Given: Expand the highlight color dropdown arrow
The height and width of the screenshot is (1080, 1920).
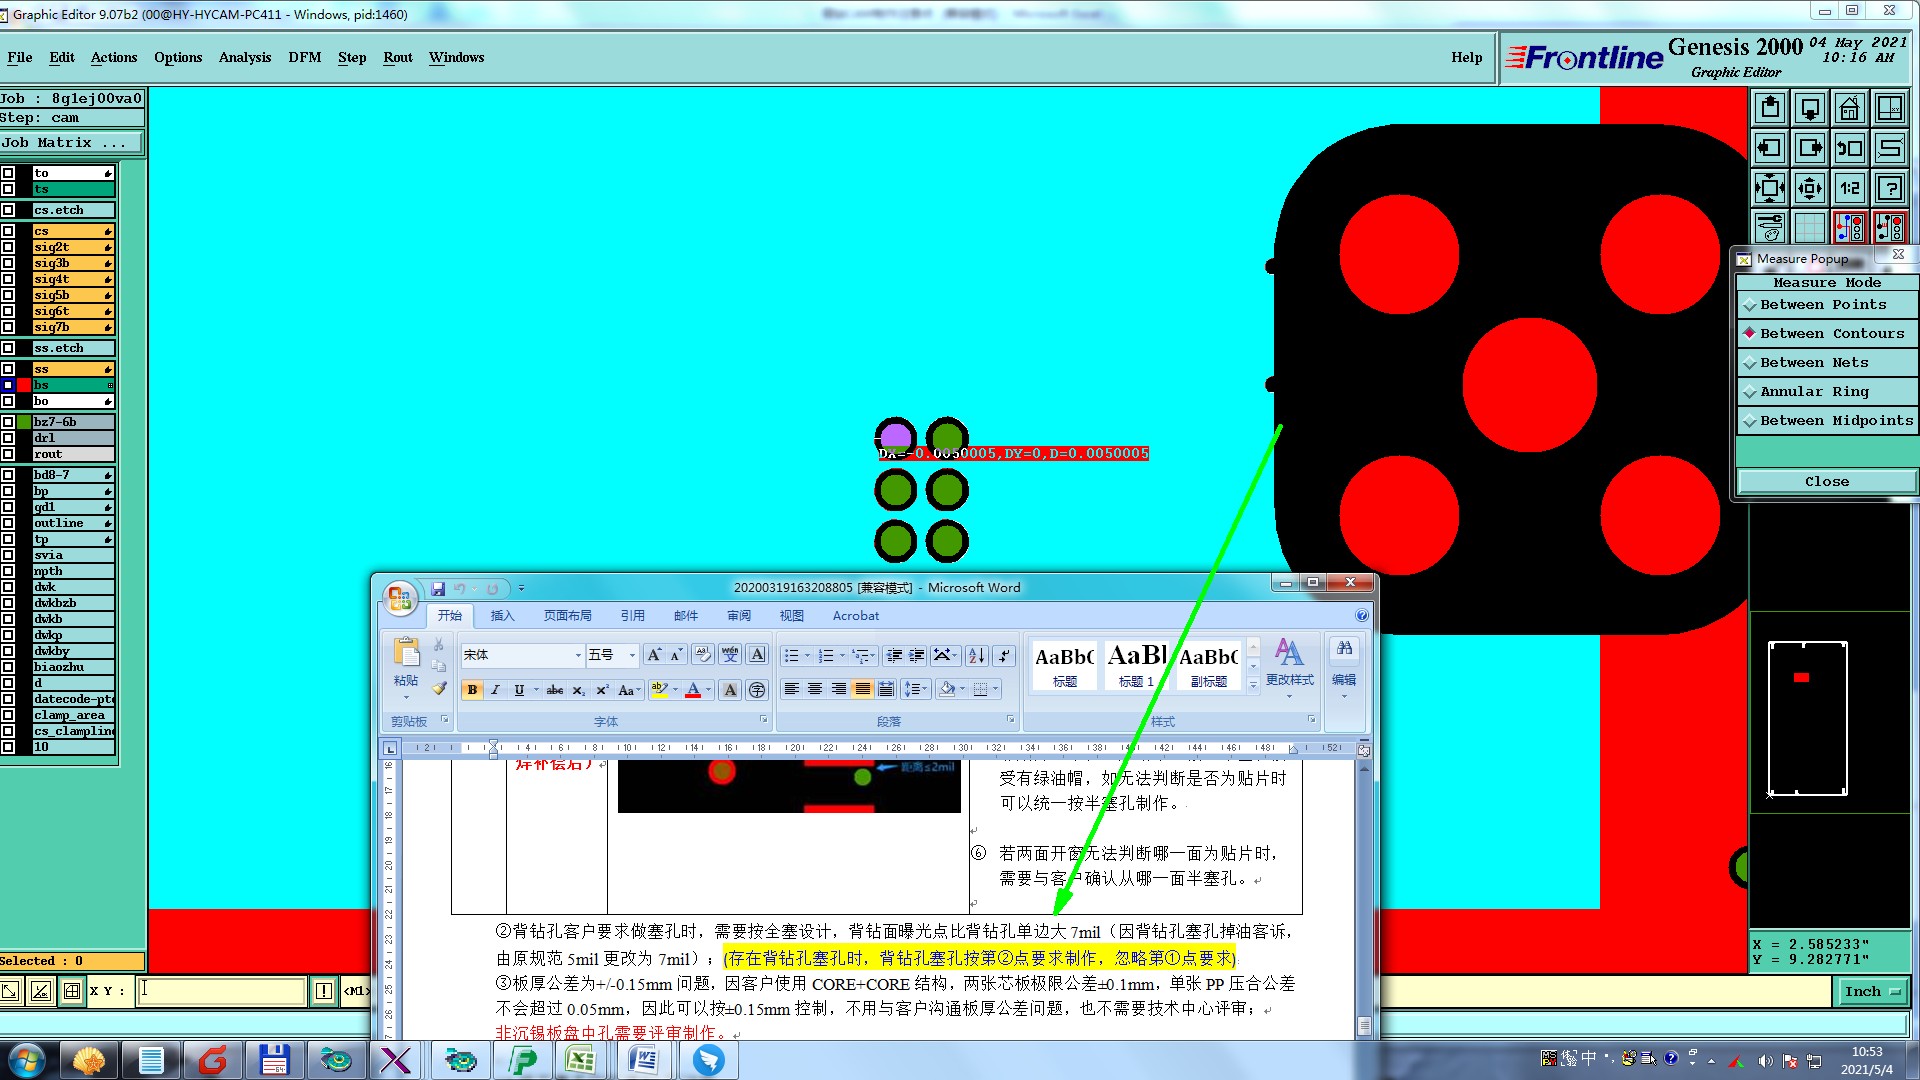Looking at the screenshot, I should pos(675,690).
